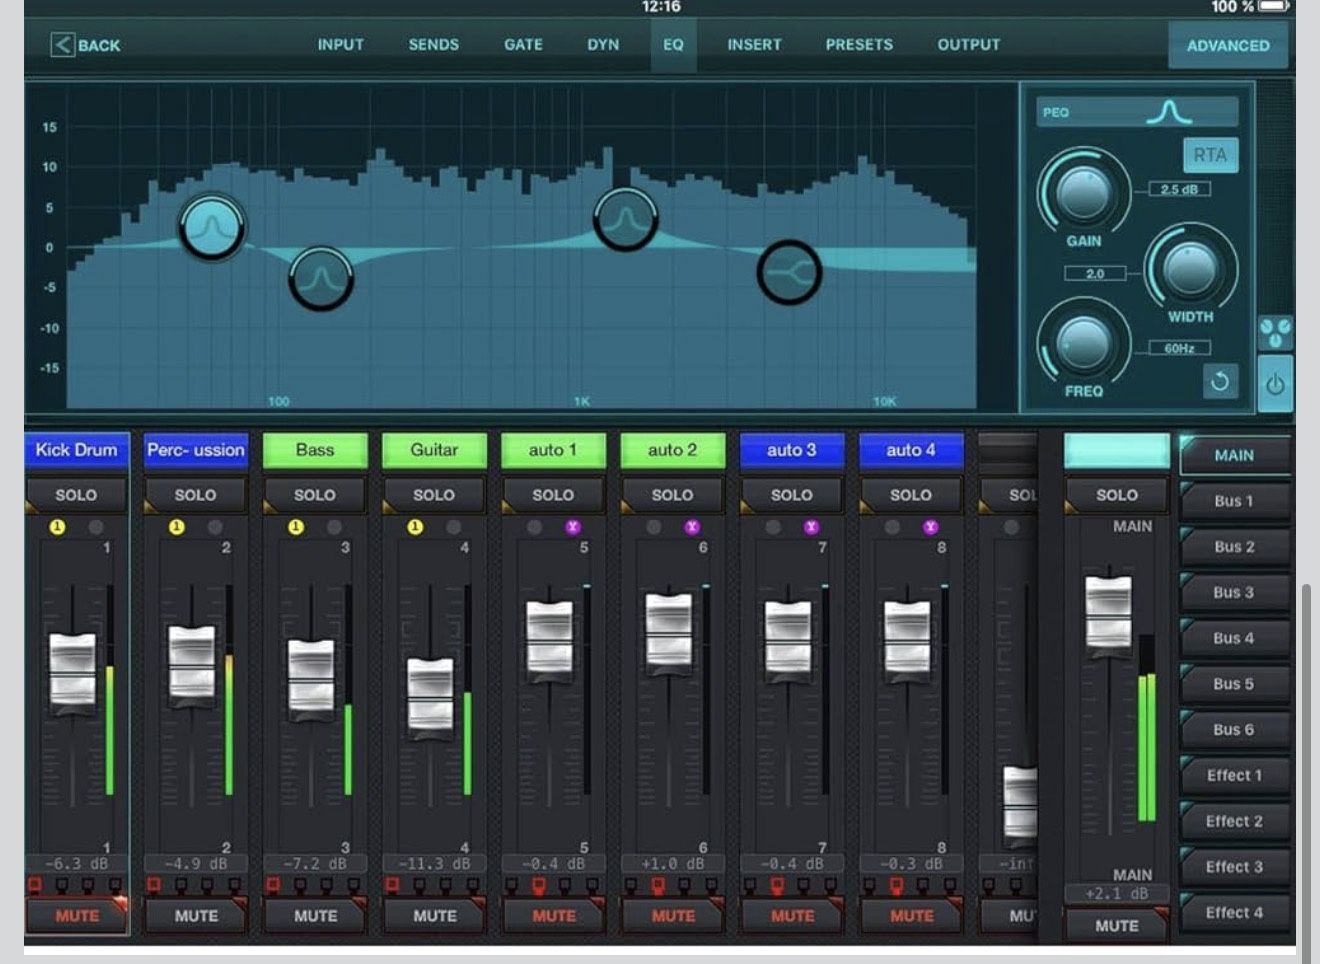
Task: Open the Kick Drum channel name label
Action: tap(77, 450)
